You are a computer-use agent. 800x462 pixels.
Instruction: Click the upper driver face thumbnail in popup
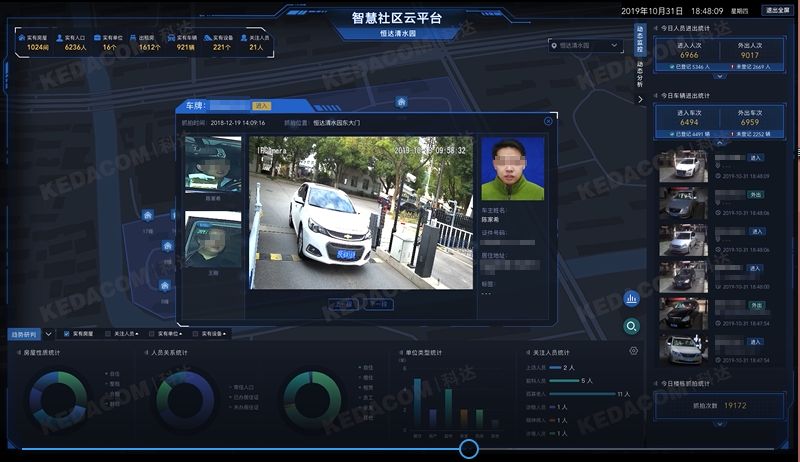pyautogui.click(x=213, y=164)
